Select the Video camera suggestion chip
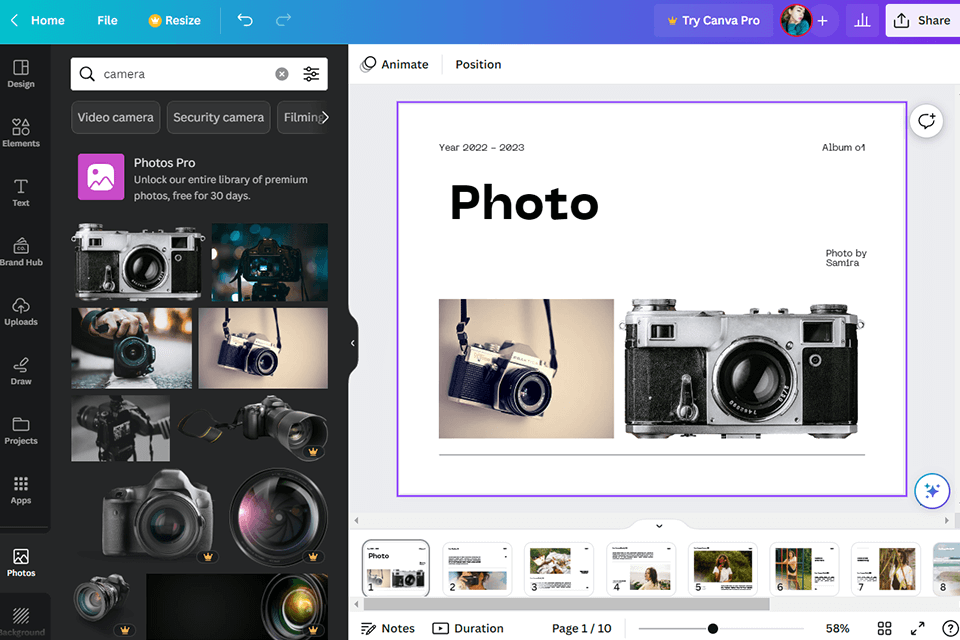The height and width of the screenshot is (640, 960). [115, 117]
